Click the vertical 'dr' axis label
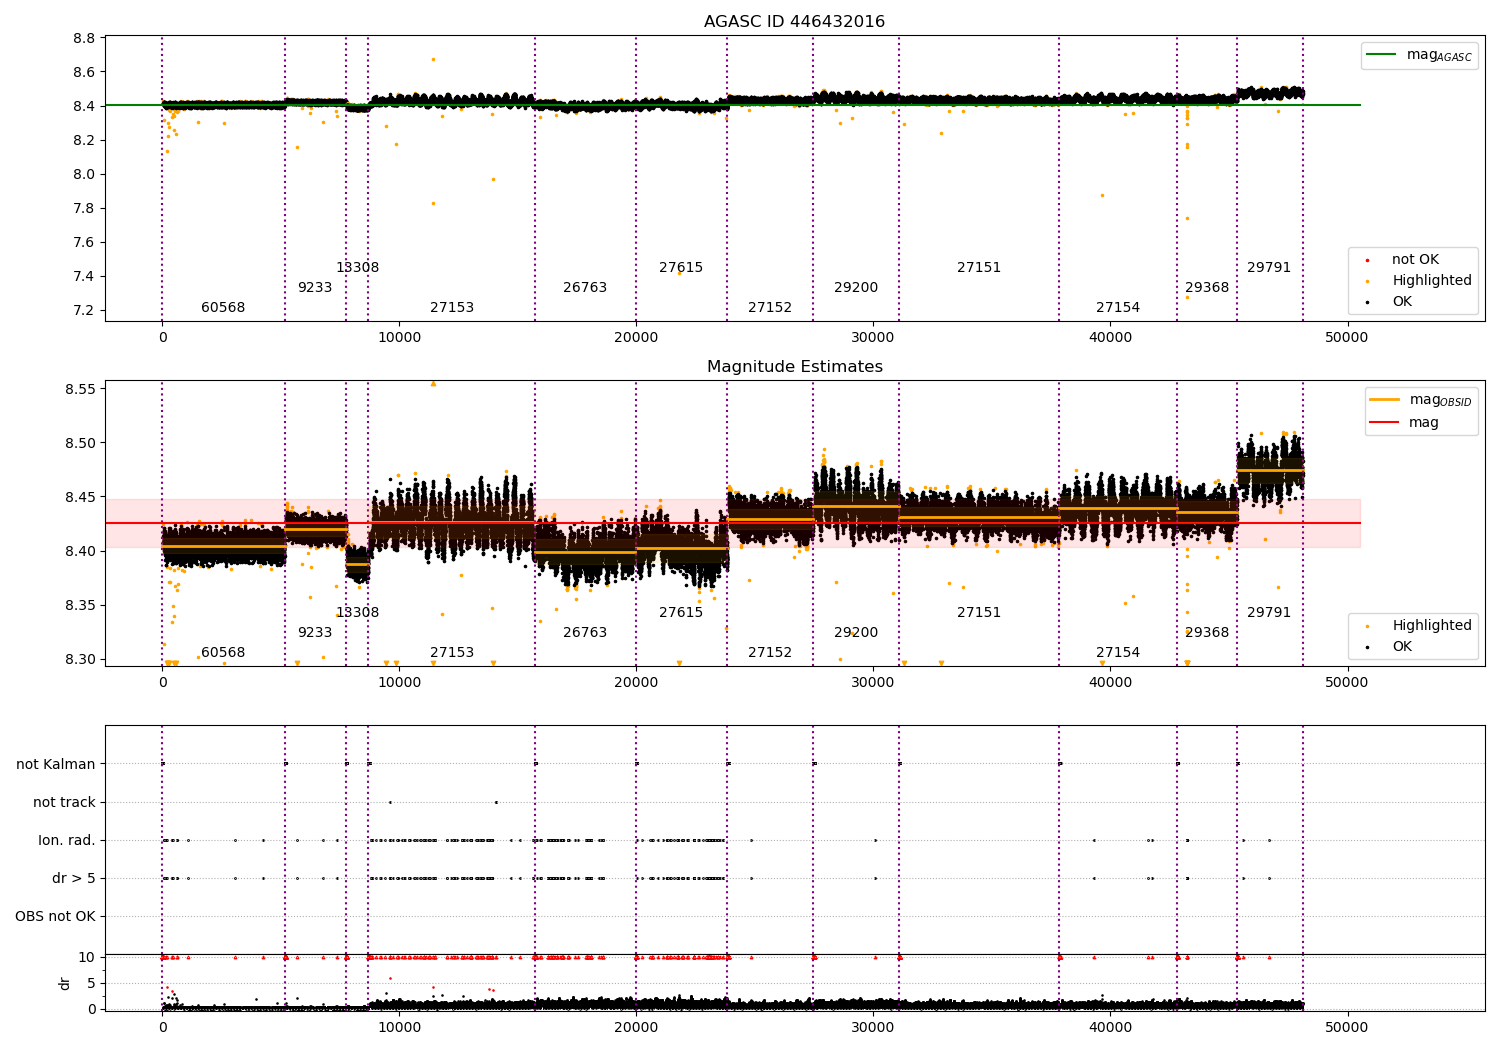The height and width of the screenshot is (1050, 1500). [x=65, y=983]
